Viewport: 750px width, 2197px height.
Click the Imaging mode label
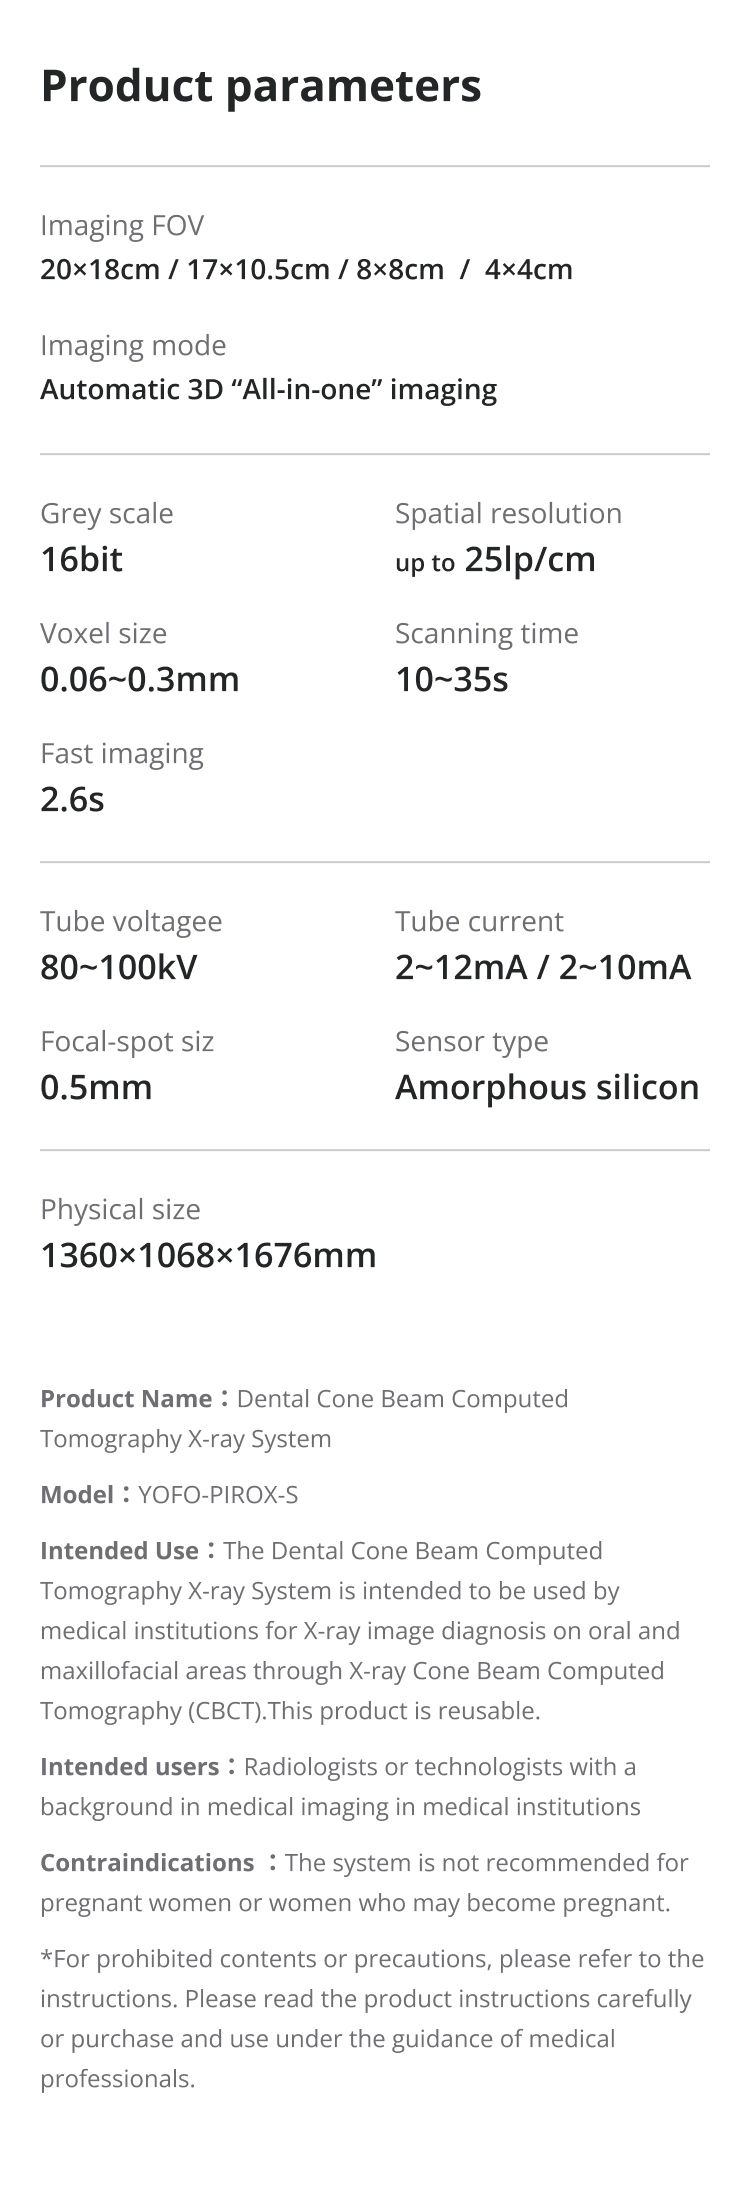click(x=133, y=346)
